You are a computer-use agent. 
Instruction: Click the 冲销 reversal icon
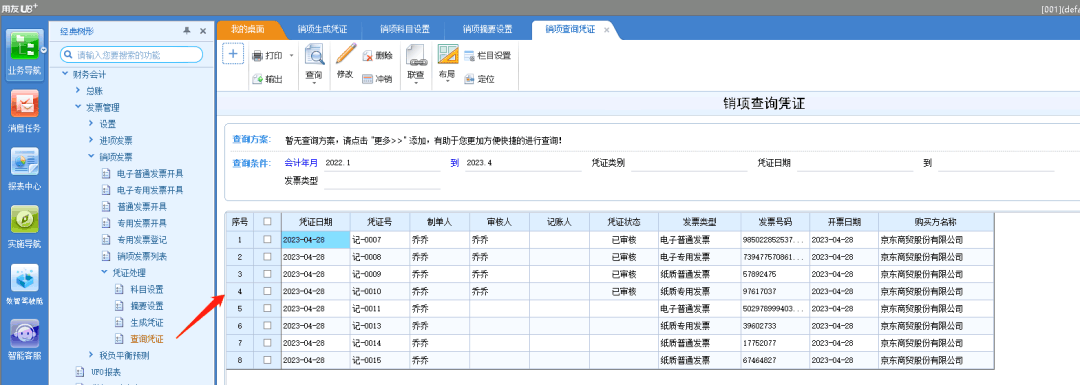pyautogui.click(x=368, y=79)
